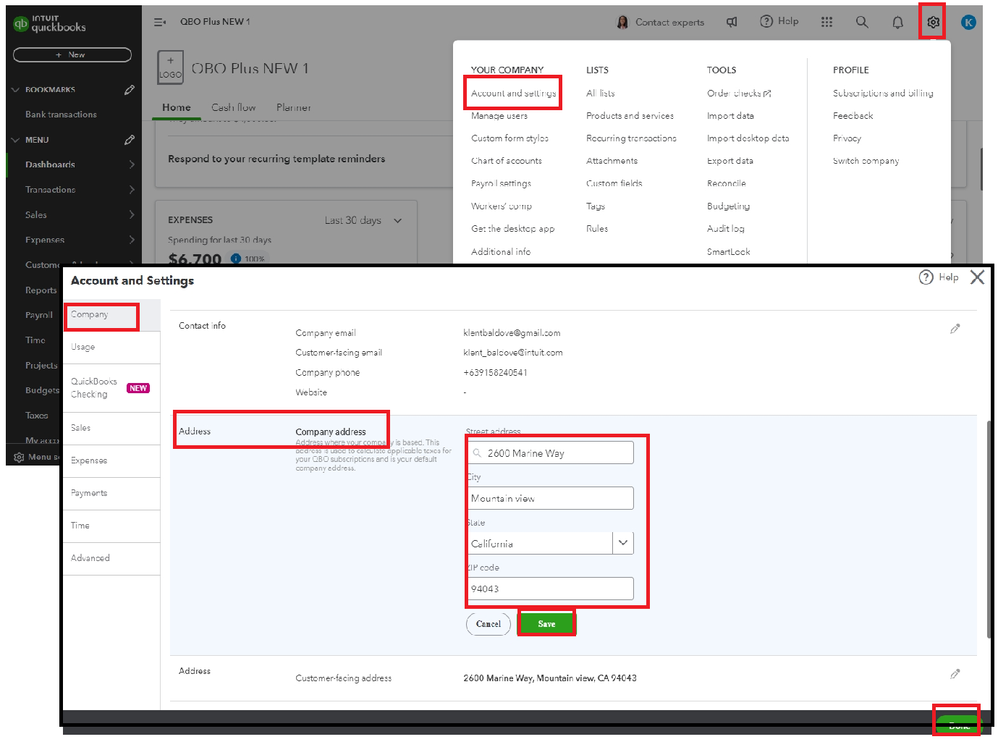The image size is (998, 740).
Task: Open Bank transactions bookmark
Action: tap(61, 115)
